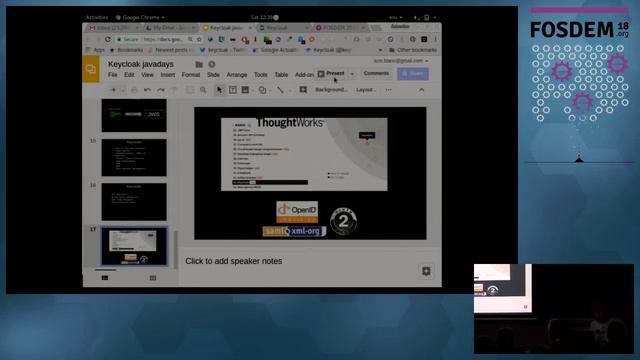The width and height of the screenshot is (640, 360).
Task: Open the Insert menu
Action: (168, 75)
